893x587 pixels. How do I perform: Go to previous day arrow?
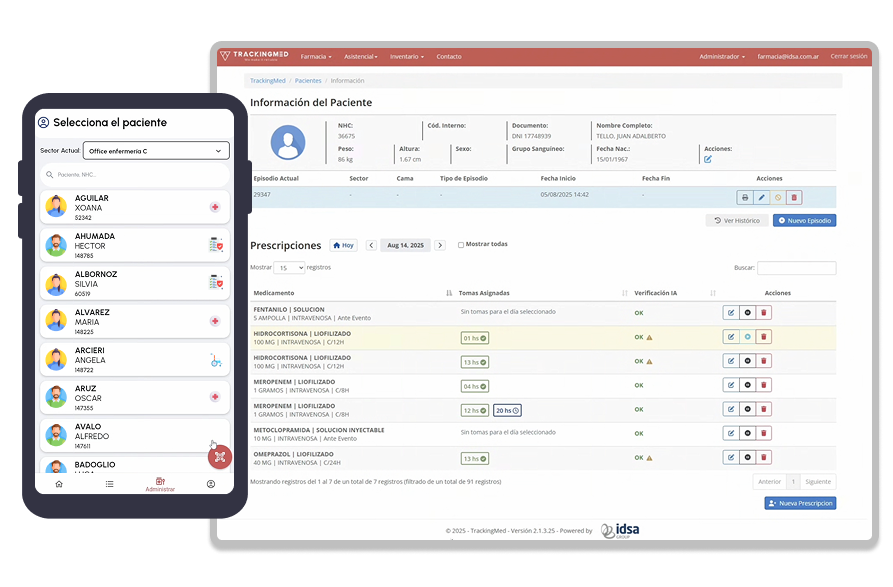pos(371,245)
